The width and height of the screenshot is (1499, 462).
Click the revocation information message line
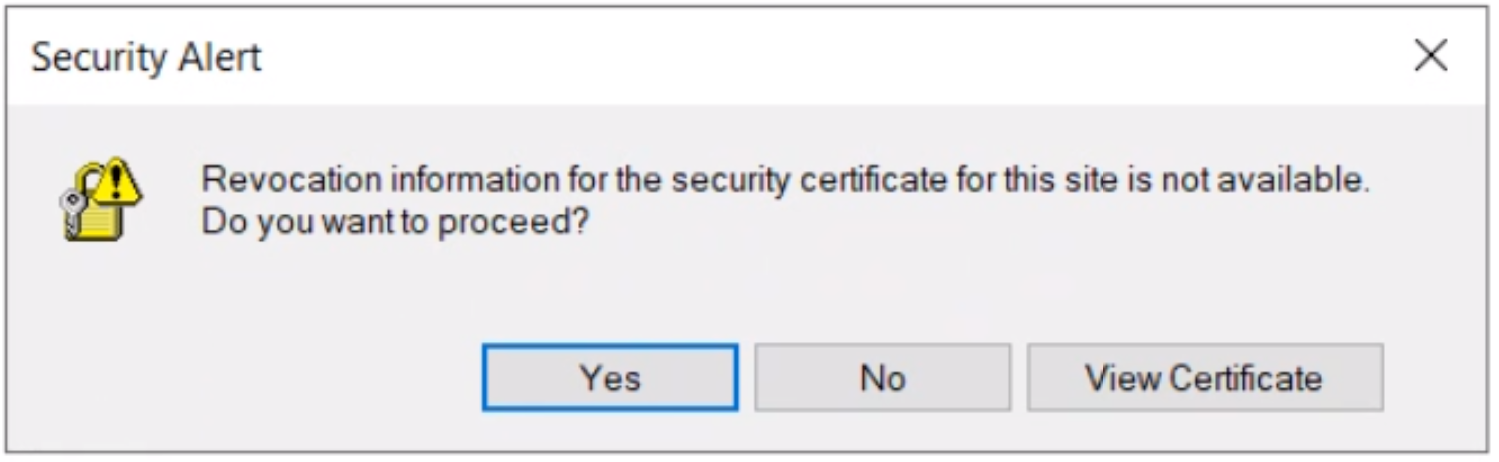coord(784,181)
